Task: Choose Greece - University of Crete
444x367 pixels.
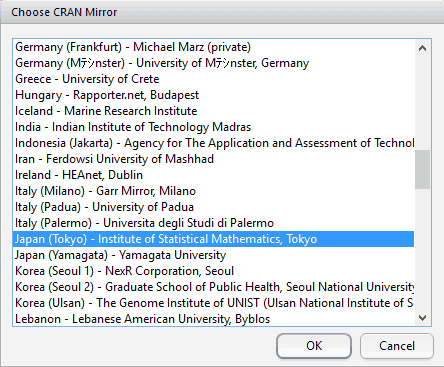Action: pyautogui.click(x=213, y=79)
